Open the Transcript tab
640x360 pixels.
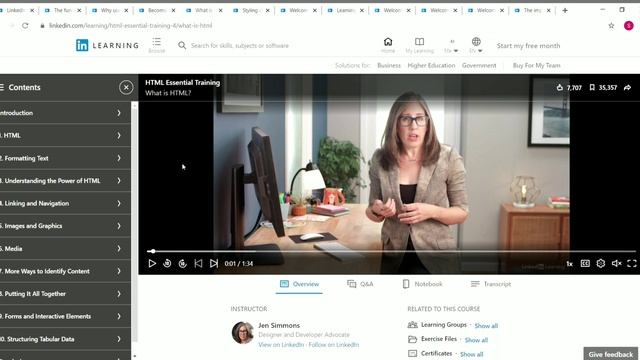pos(491,284)
